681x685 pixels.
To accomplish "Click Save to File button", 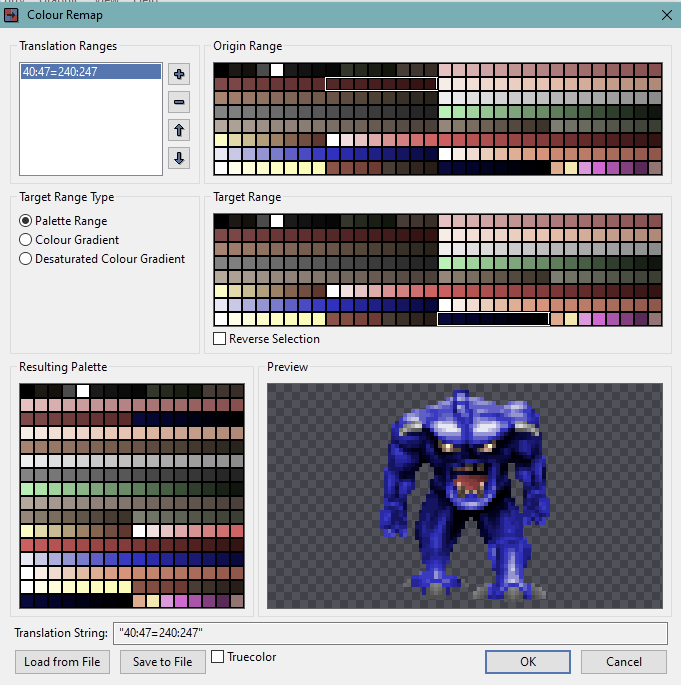I will (x=162, y=662).
